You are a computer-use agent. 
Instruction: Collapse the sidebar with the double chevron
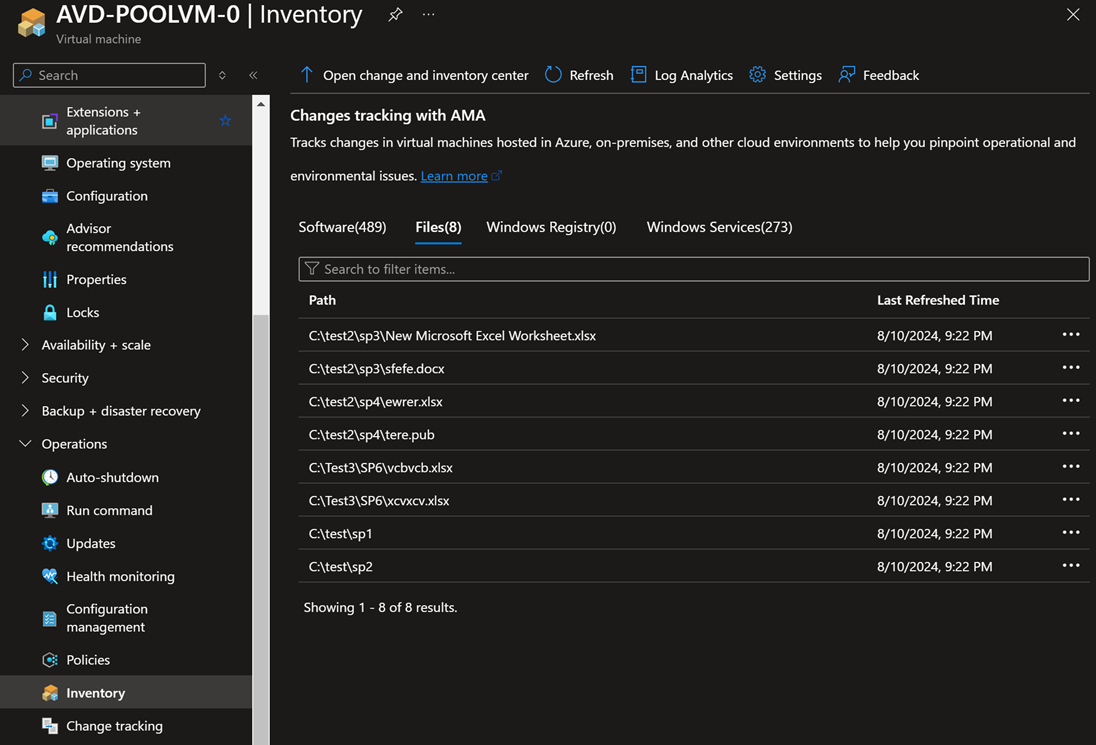click(253, 75)
